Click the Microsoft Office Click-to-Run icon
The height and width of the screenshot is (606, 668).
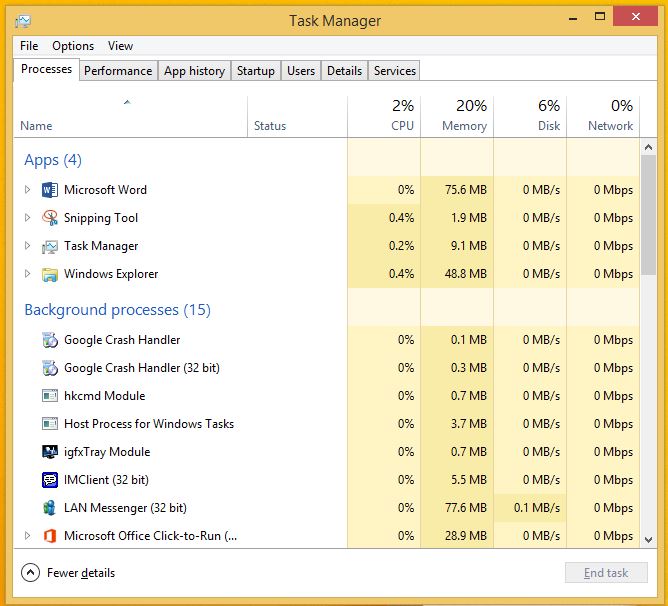point(50,536)
